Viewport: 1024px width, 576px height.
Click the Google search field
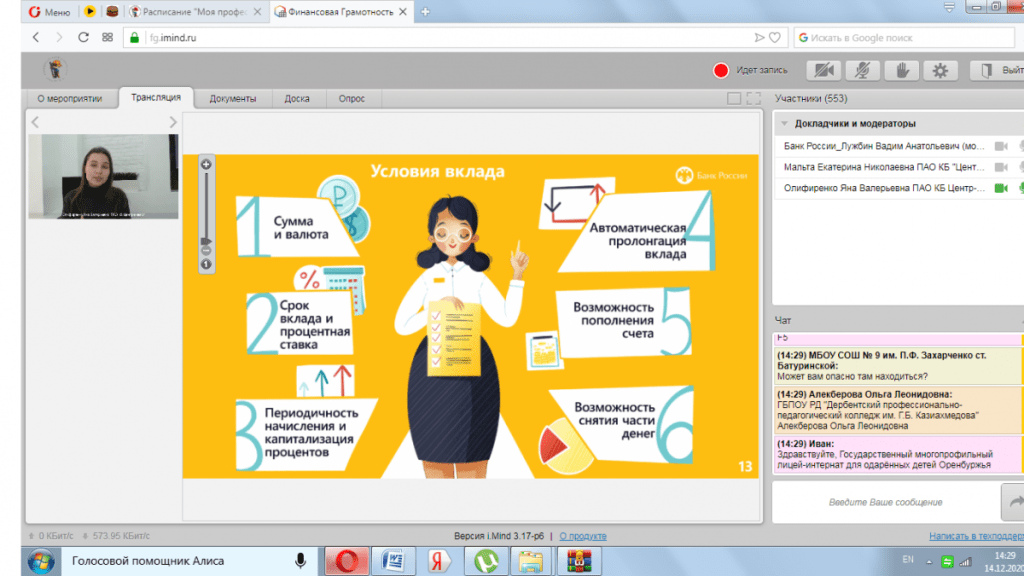click(904, 38)
